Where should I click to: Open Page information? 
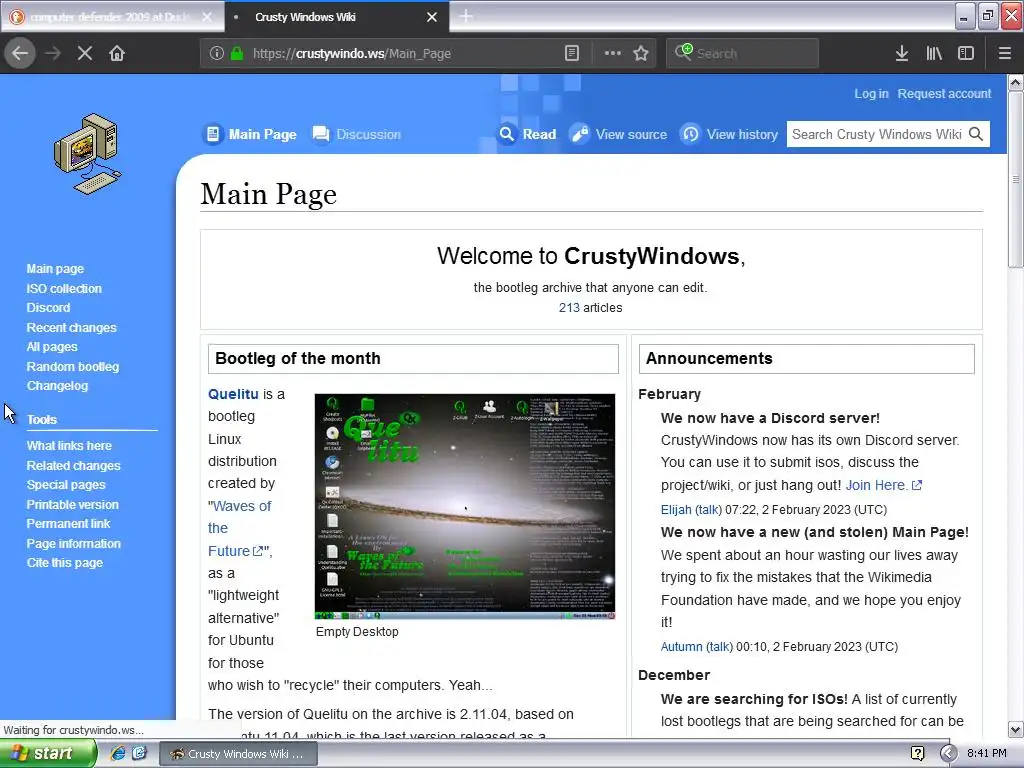click(73, 543)
